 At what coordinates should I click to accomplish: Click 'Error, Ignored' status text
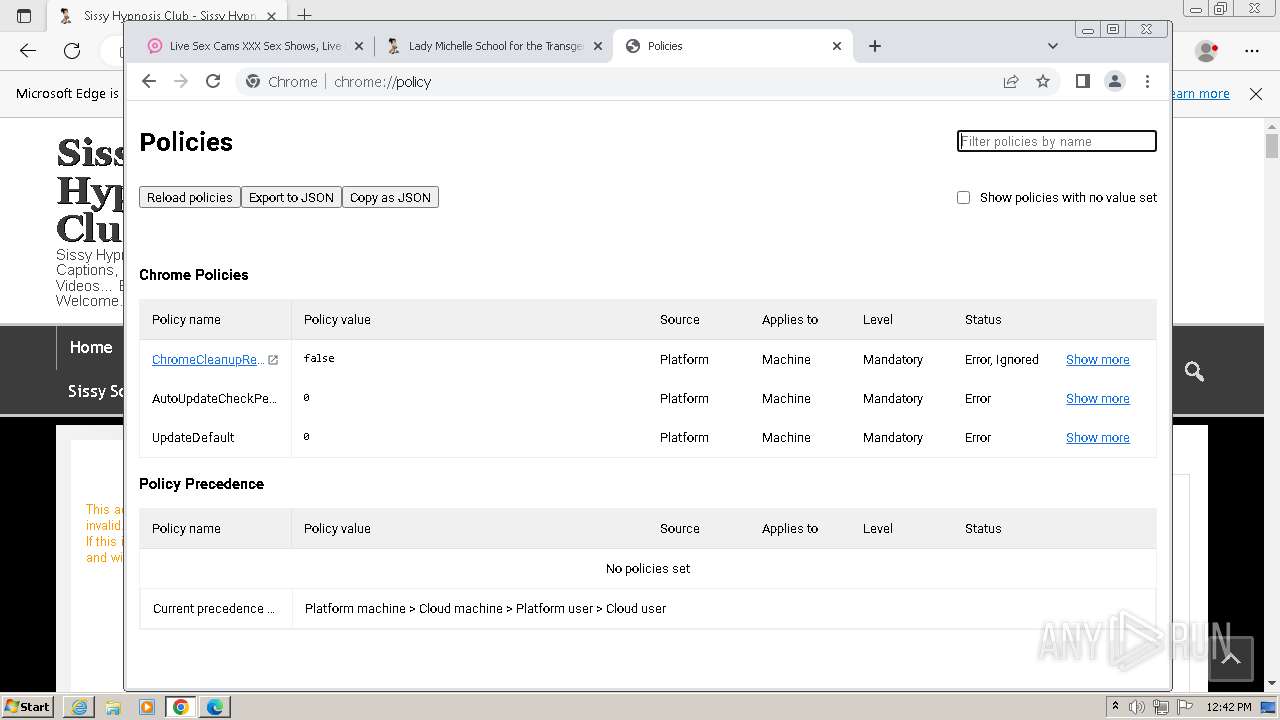coord(1002,359)
